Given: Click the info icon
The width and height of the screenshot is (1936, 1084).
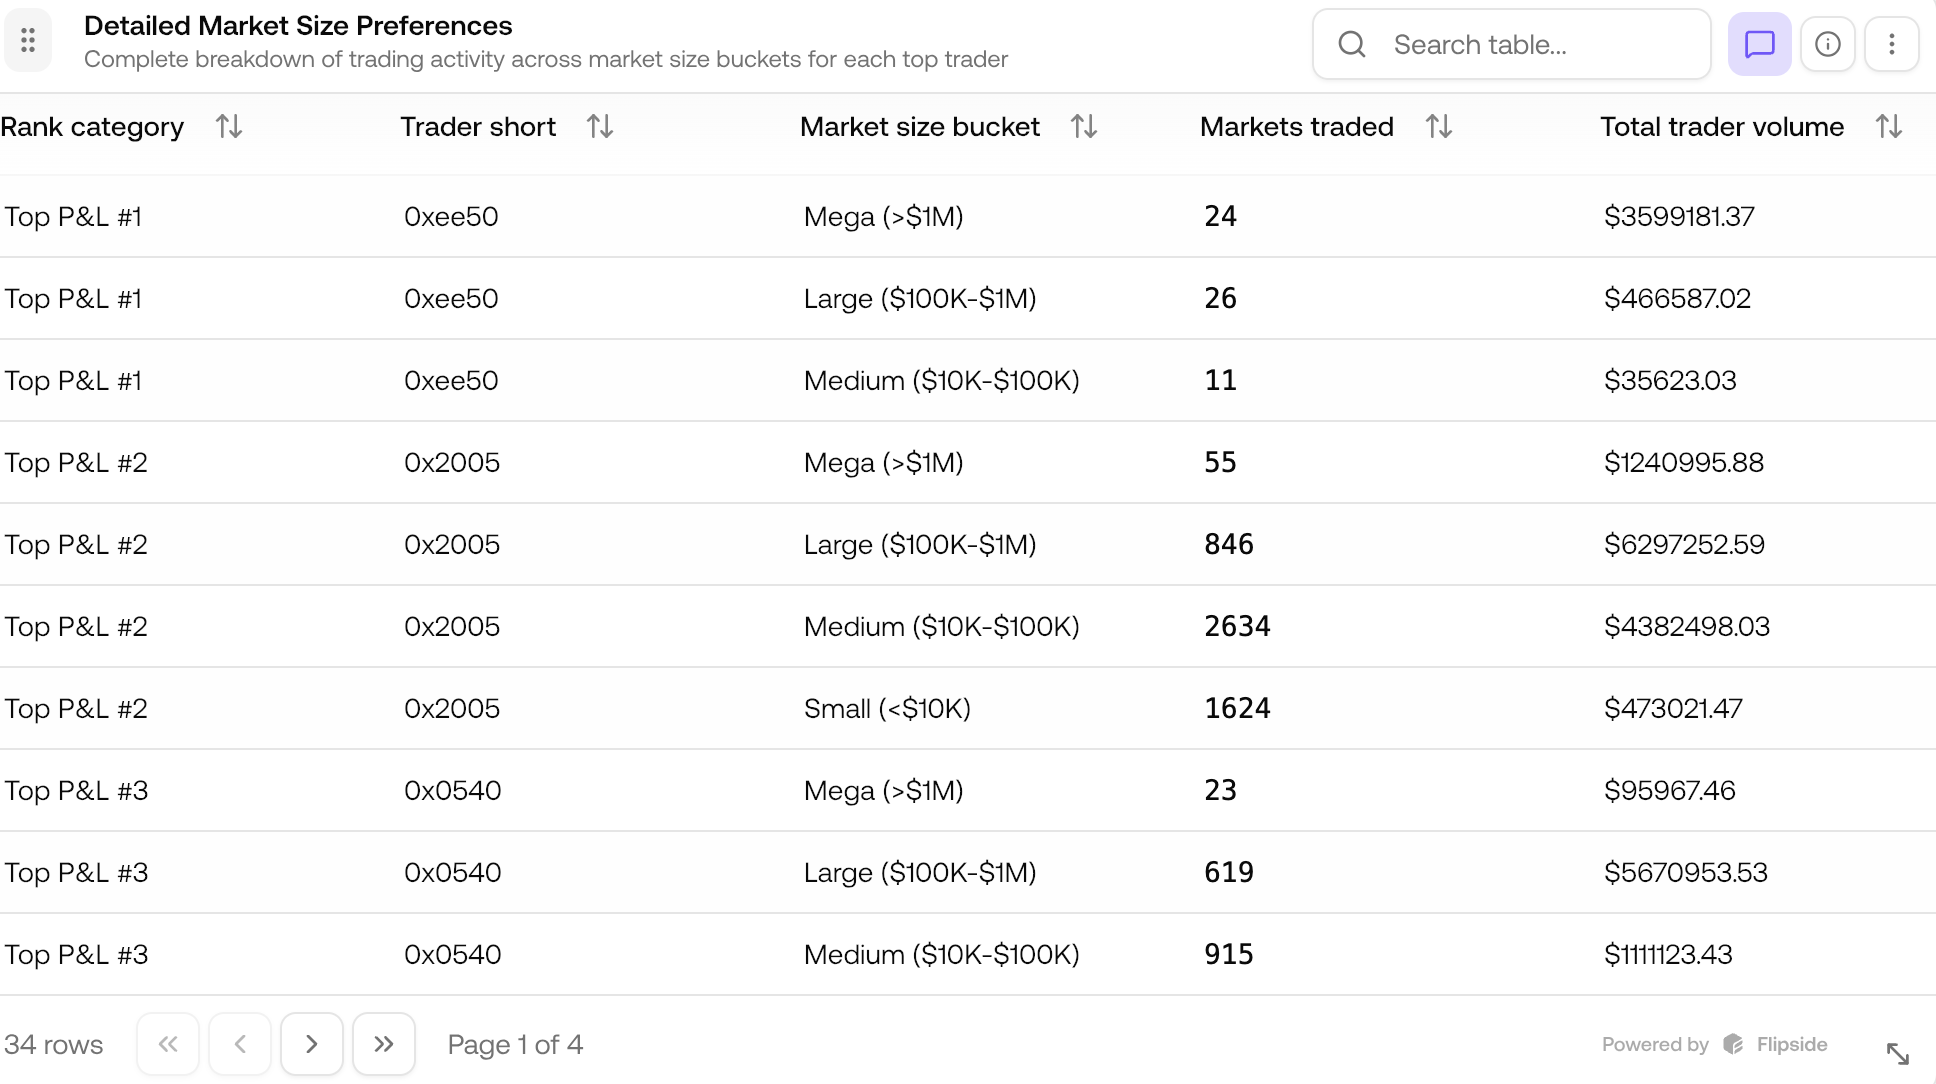Looking at the screenshot, I should [1827, 44].
